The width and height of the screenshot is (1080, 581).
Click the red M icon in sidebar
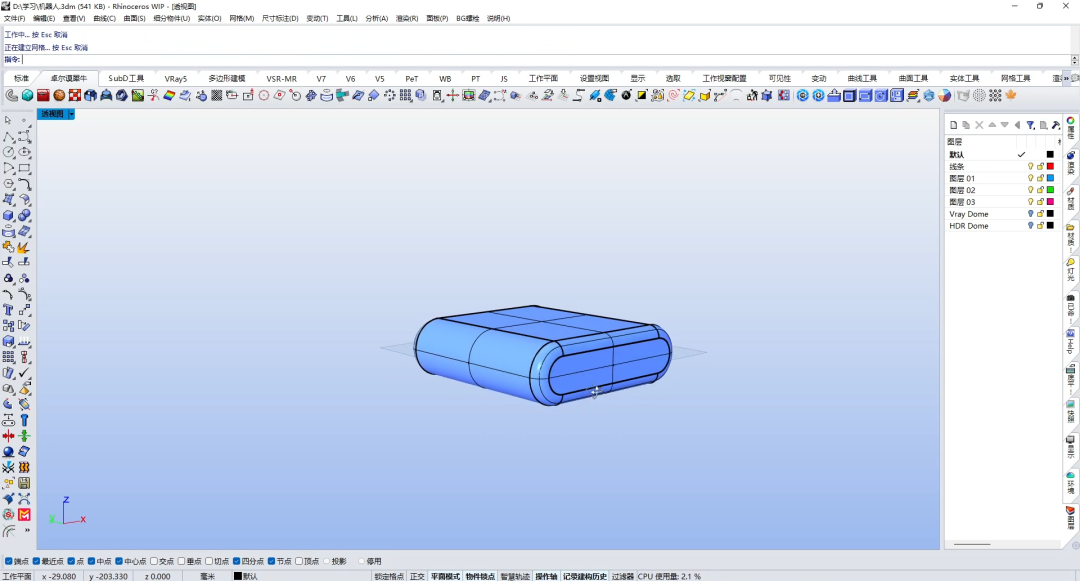pos(24,515)
